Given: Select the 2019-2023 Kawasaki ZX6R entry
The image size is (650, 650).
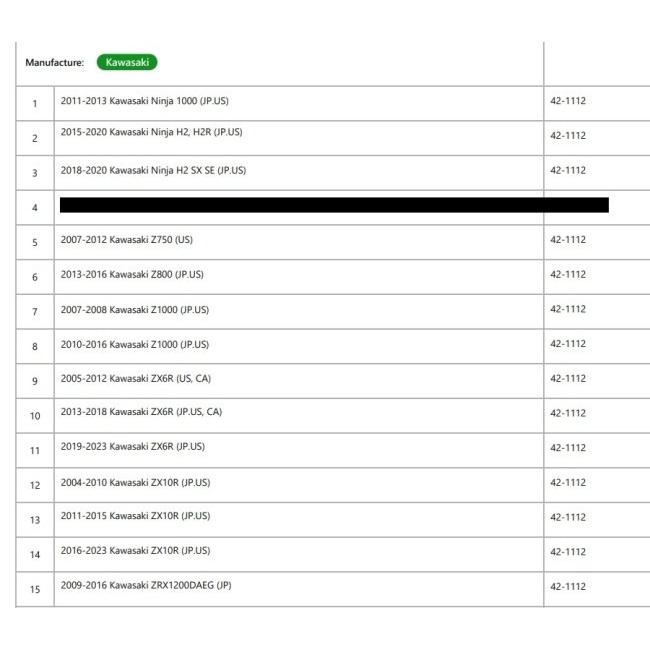Looking at the screenshot, I should (133, 446).
